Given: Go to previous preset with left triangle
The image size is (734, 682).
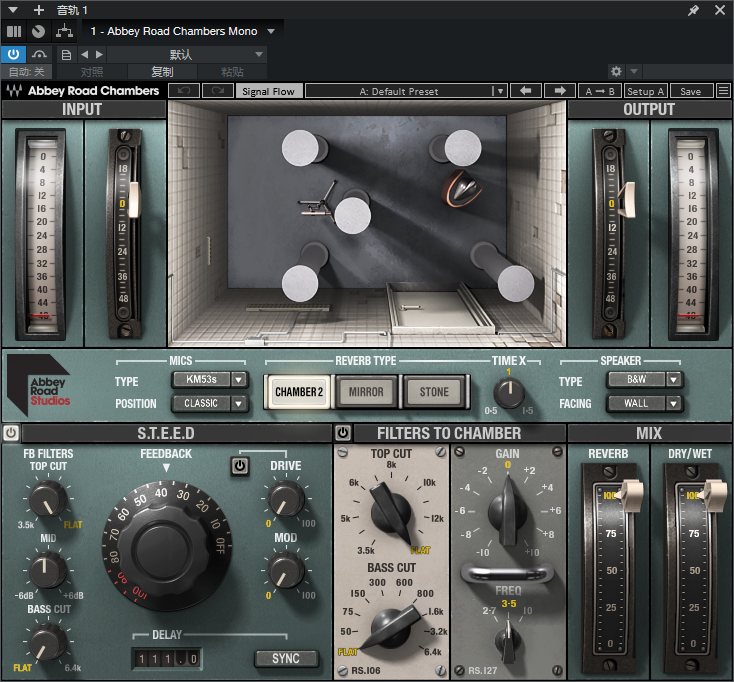Looking at the screenshot, I should pyautogui.click(x=84, y=55).
